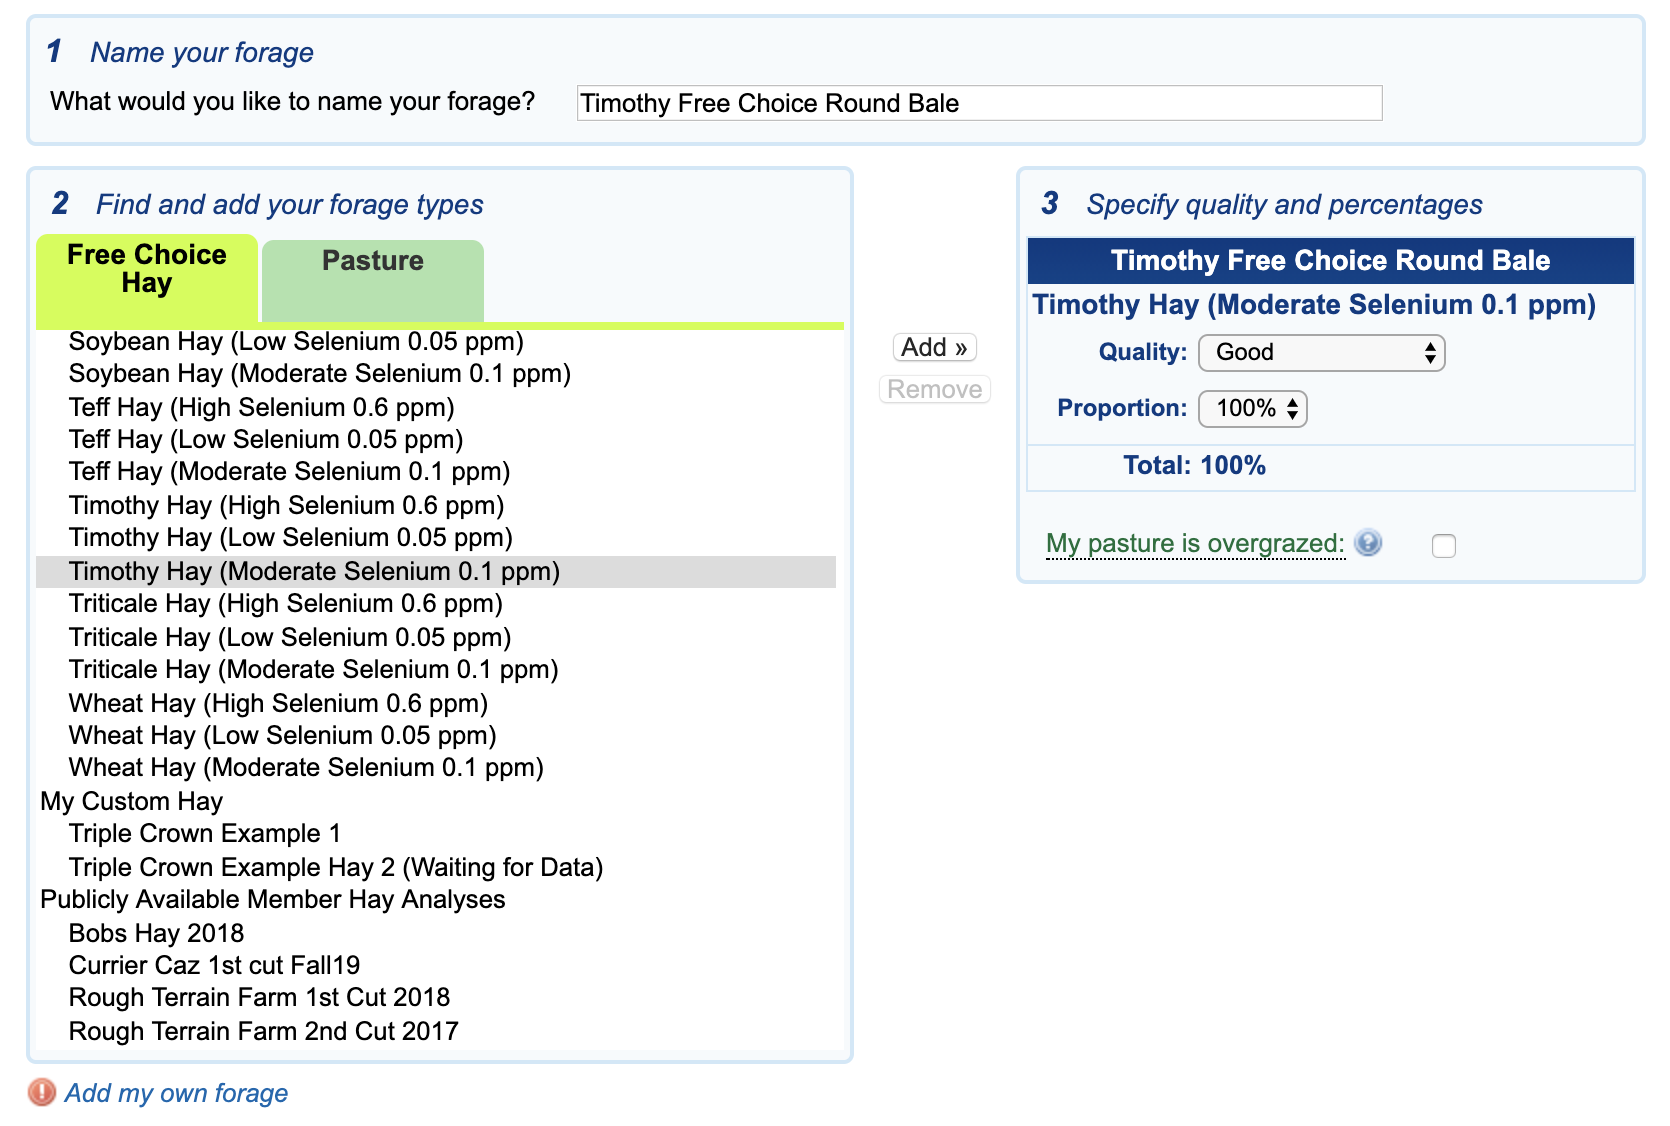Select Currier Caz 1st cut Fall19
This screenshot has width=1670, height=1126.
[x=214, y=965]
